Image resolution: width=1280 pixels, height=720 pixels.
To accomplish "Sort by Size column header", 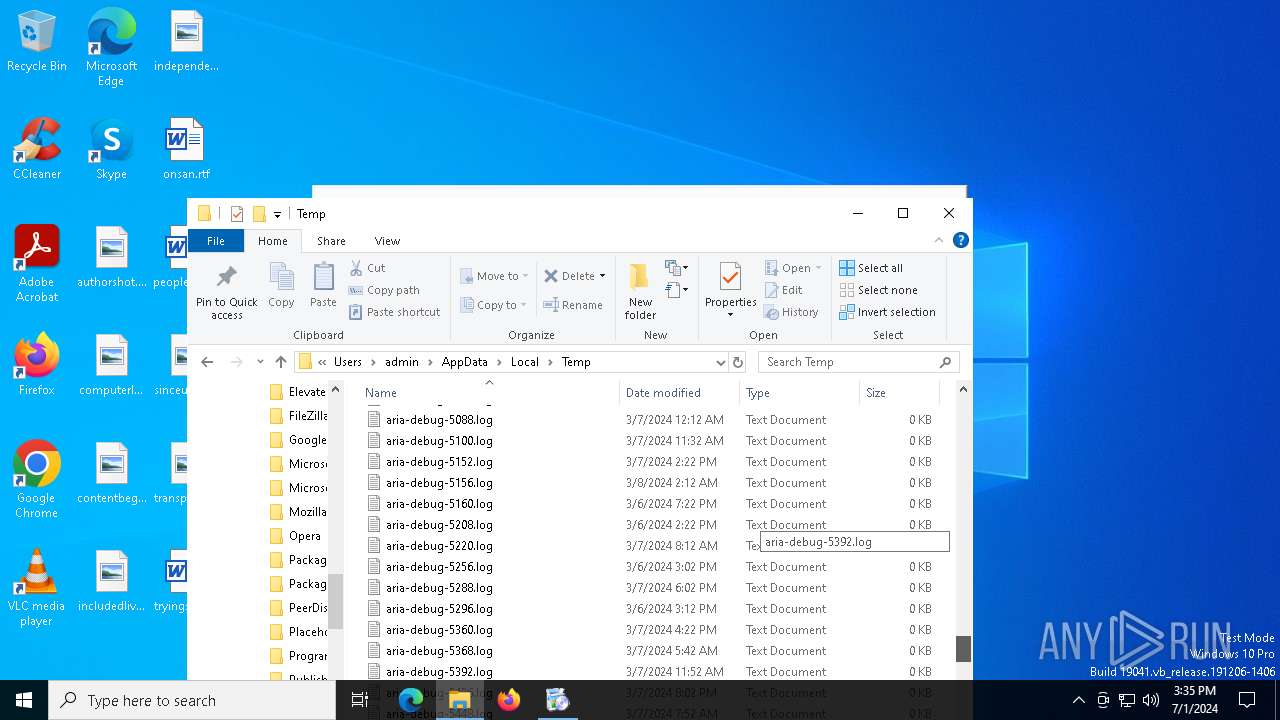I will pos(899,393).
